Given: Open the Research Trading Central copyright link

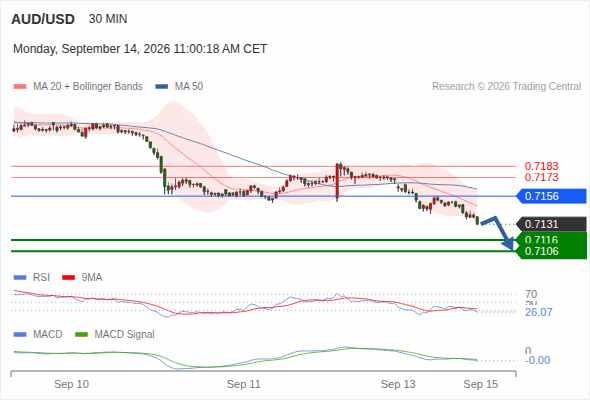Looking at the screenshot, I should click(506, 87).
